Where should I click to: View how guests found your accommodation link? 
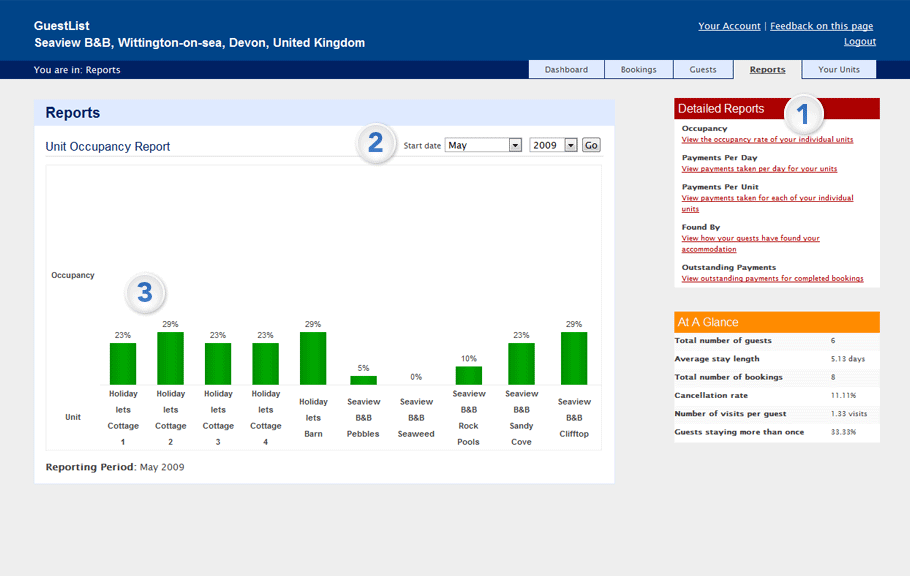click(x=750, y=243)
